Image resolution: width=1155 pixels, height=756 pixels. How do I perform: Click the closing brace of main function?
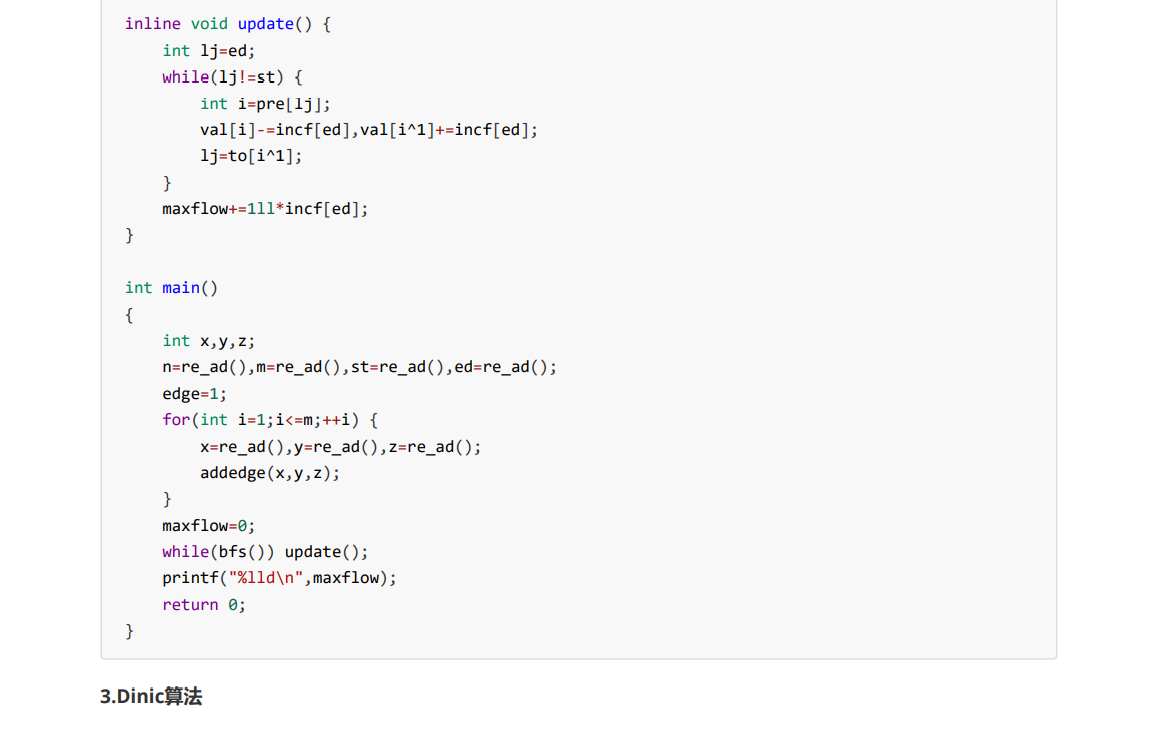click(130, 631)
